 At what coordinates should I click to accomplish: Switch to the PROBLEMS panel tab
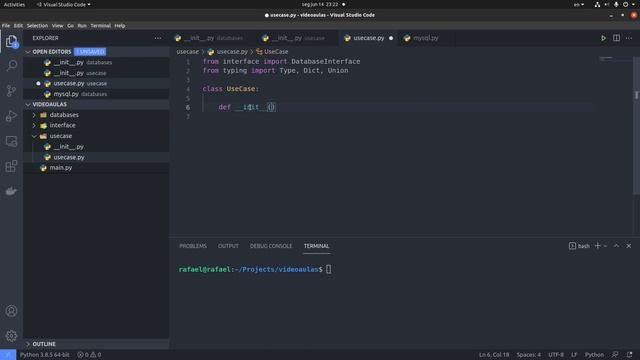tap(193, 246)
